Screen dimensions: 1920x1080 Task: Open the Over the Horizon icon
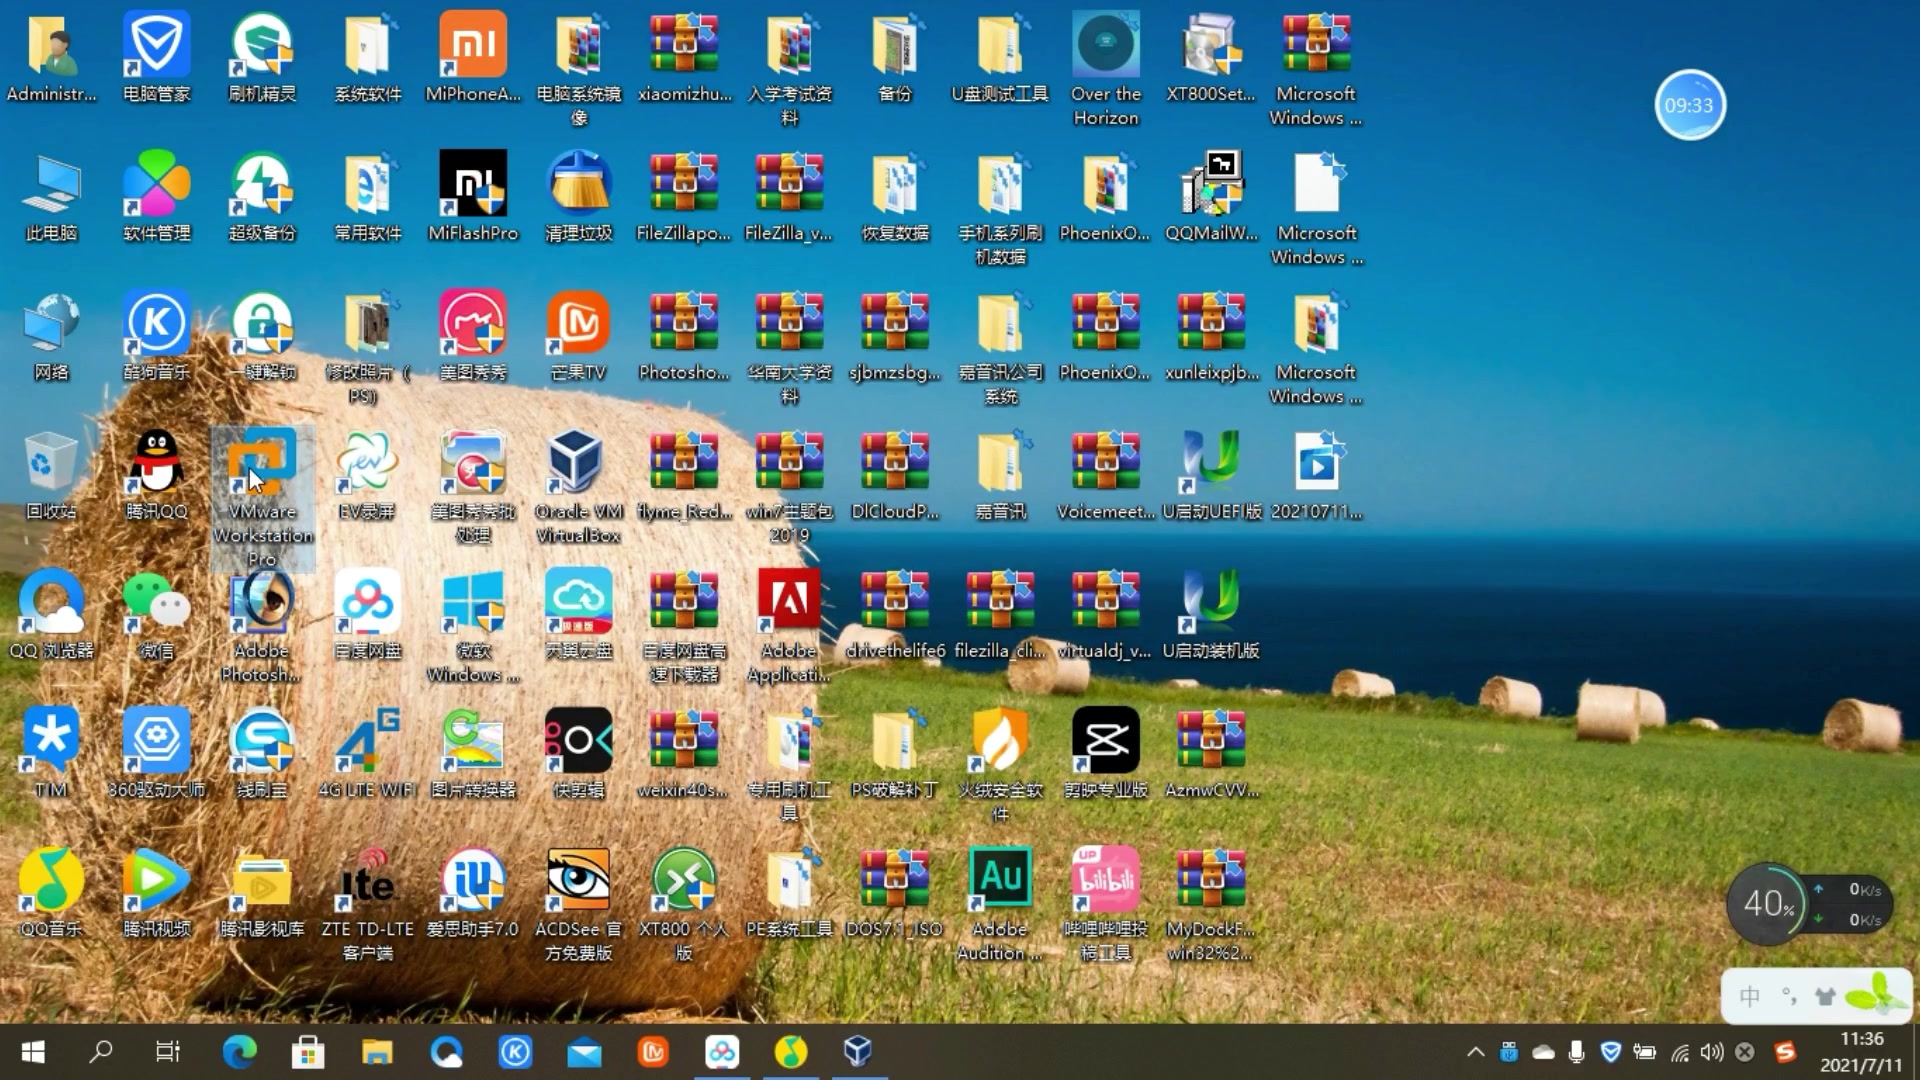click(x=1105, y=69)
